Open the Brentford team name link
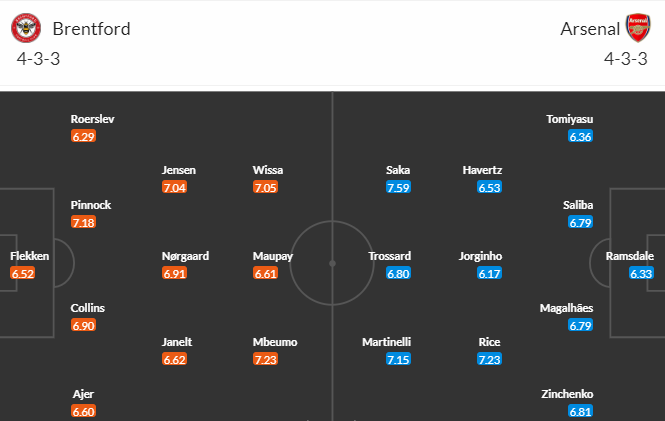Viewport: 665px width, 421px height. [x=92, y=29]
